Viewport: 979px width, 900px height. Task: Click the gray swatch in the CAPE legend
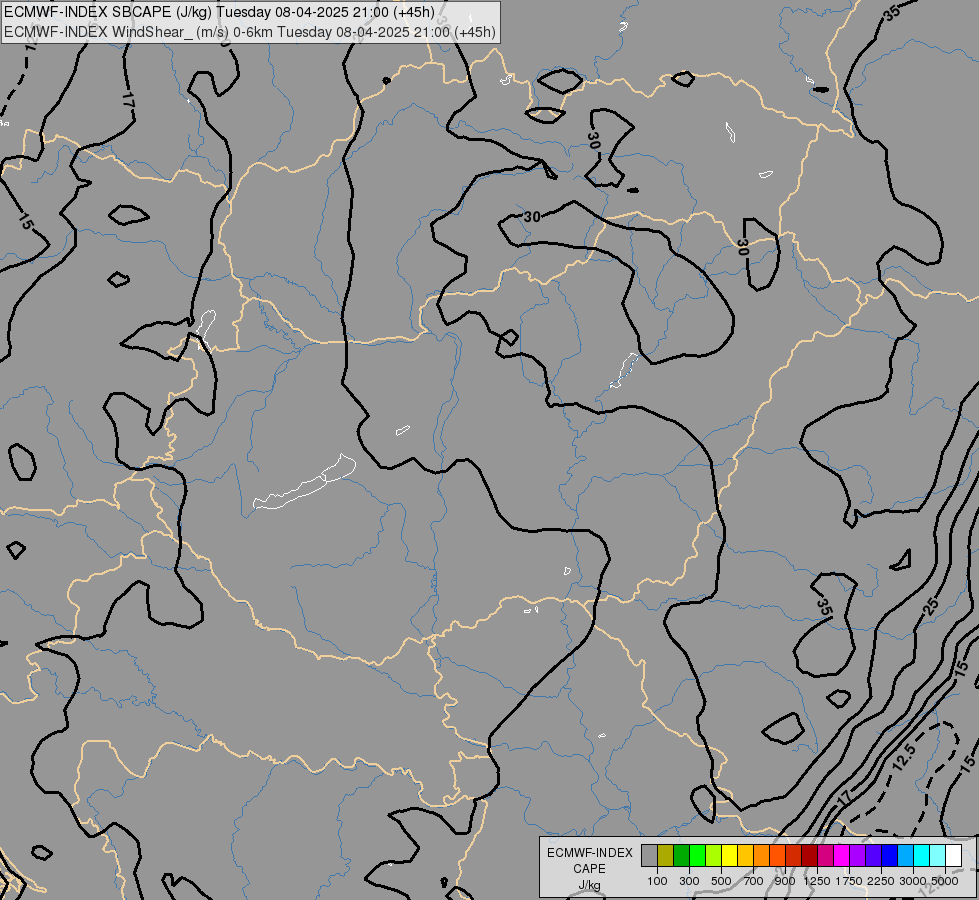point(649,855)
